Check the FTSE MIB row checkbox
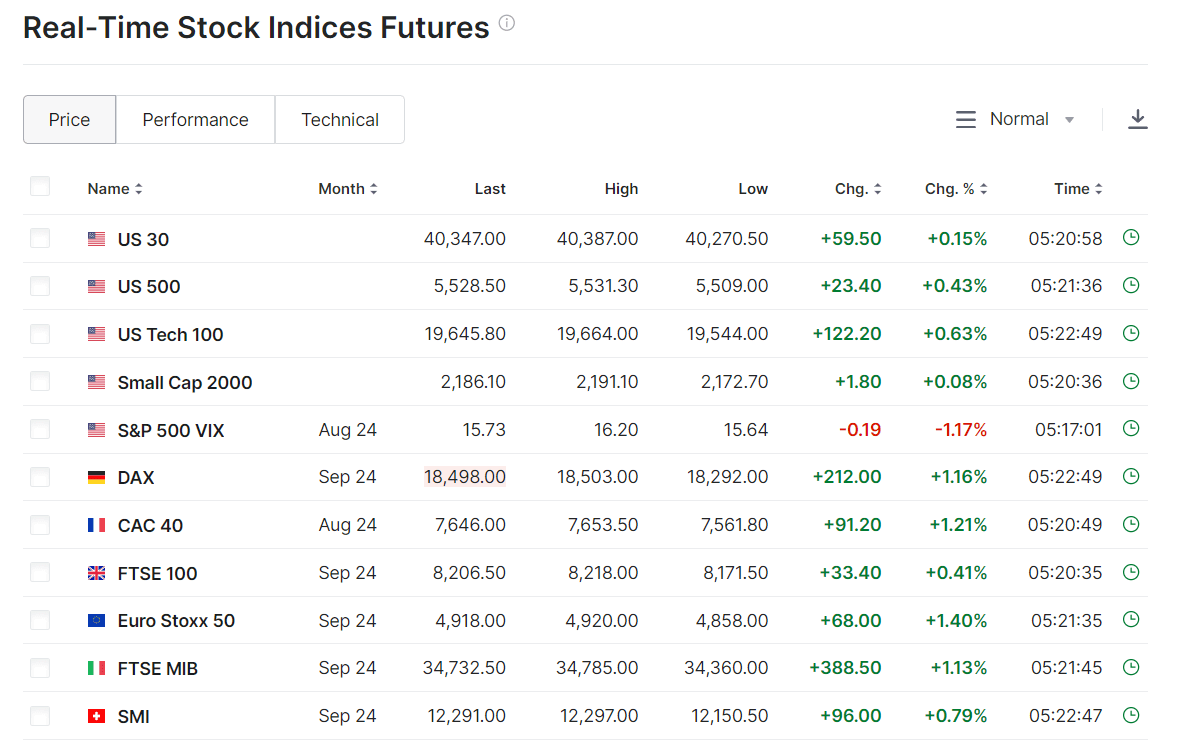This screenshot has width=1189, height=742. (x=40, y=668)
